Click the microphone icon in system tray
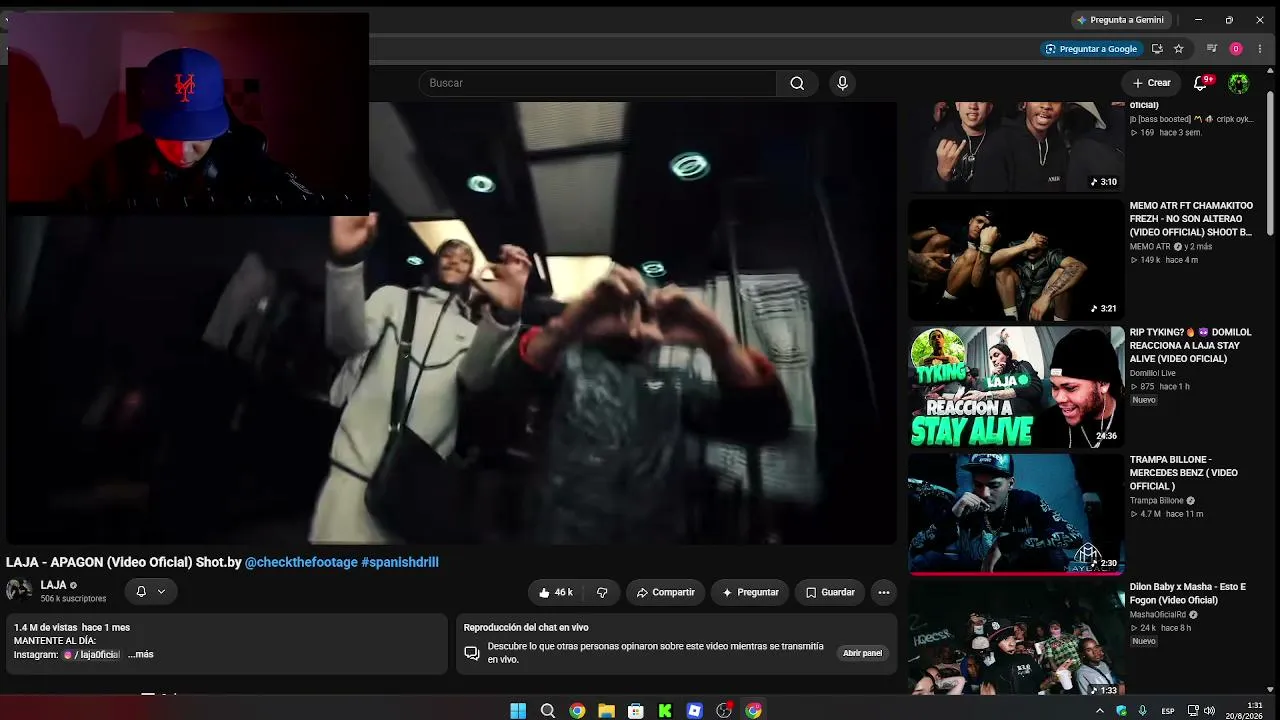This screenshot has width=1280, height=720. (1142, 711)
